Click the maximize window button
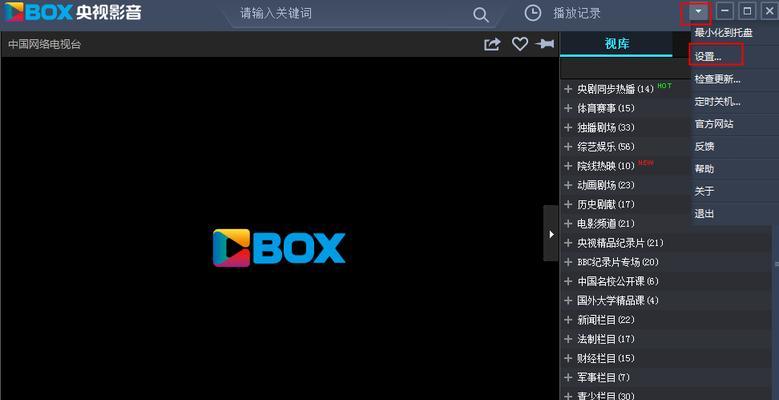This screenshot has width=779, height=400. point(747,11)
